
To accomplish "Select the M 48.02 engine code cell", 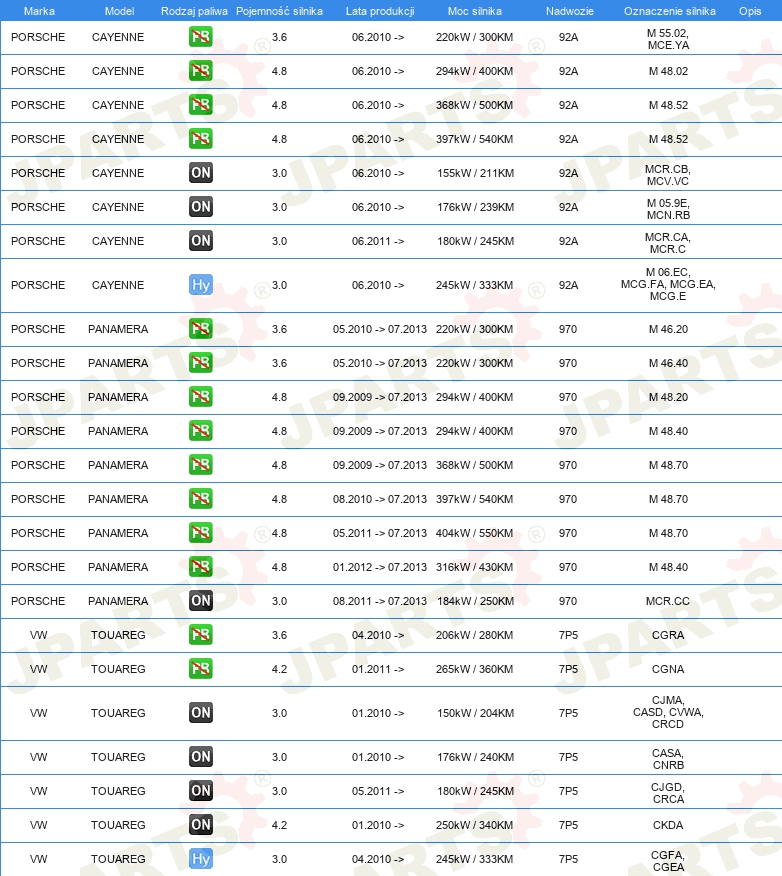I will click(x=668, y=71).
